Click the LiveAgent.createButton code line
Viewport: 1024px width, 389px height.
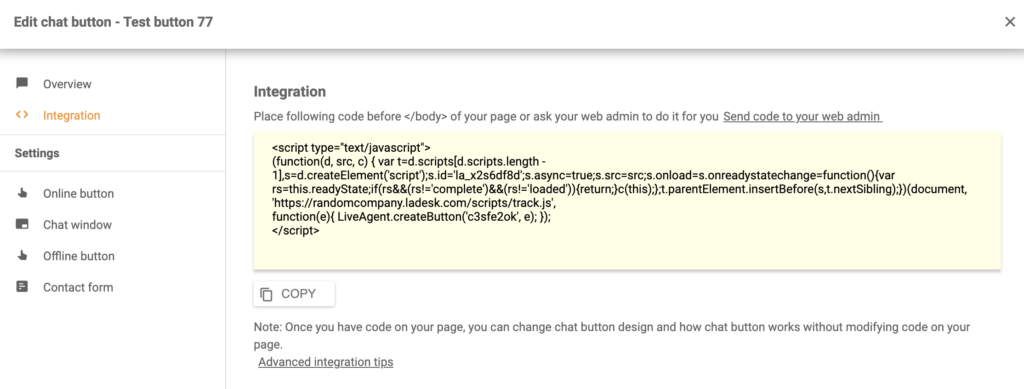411,217
